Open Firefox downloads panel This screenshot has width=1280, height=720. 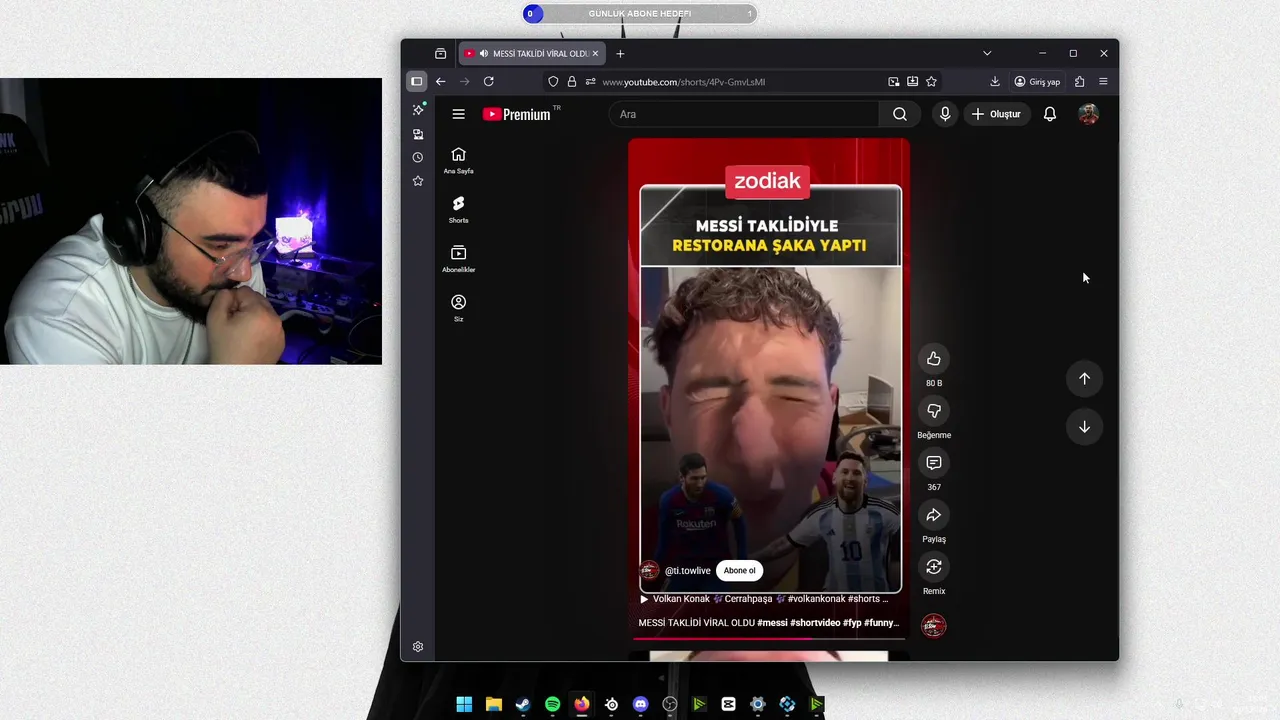(995, 81)
